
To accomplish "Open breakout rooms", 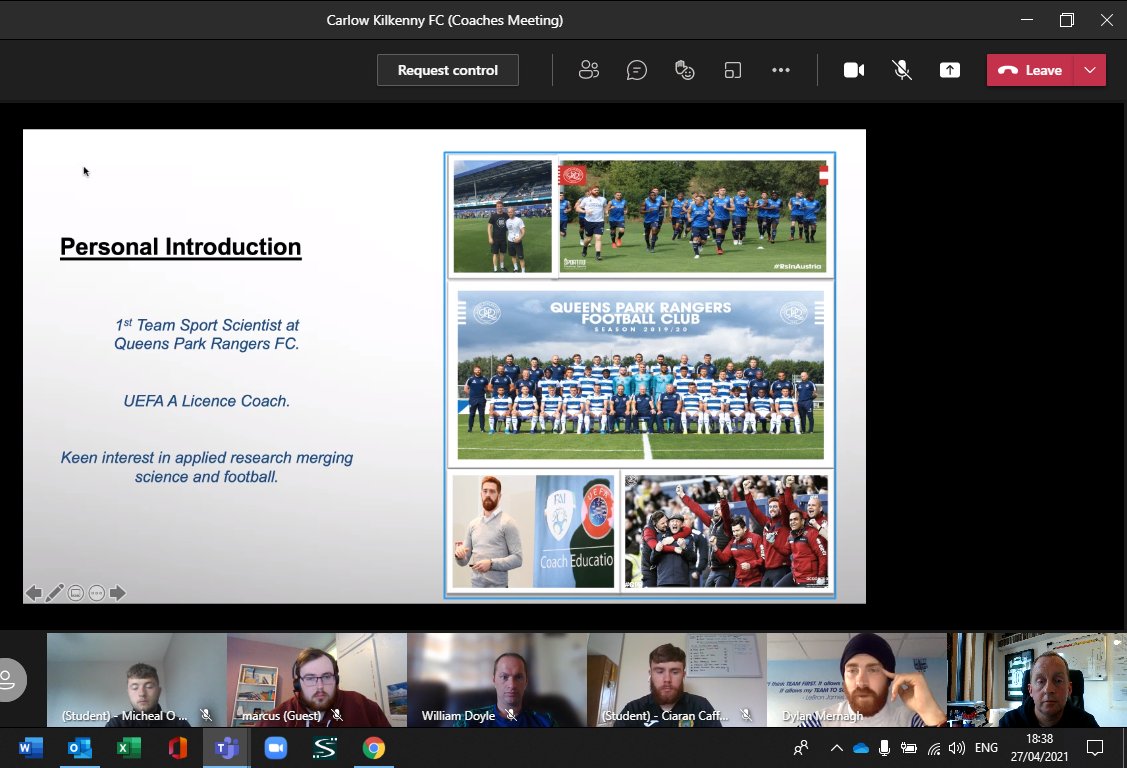I will click(x=733, y=70).
